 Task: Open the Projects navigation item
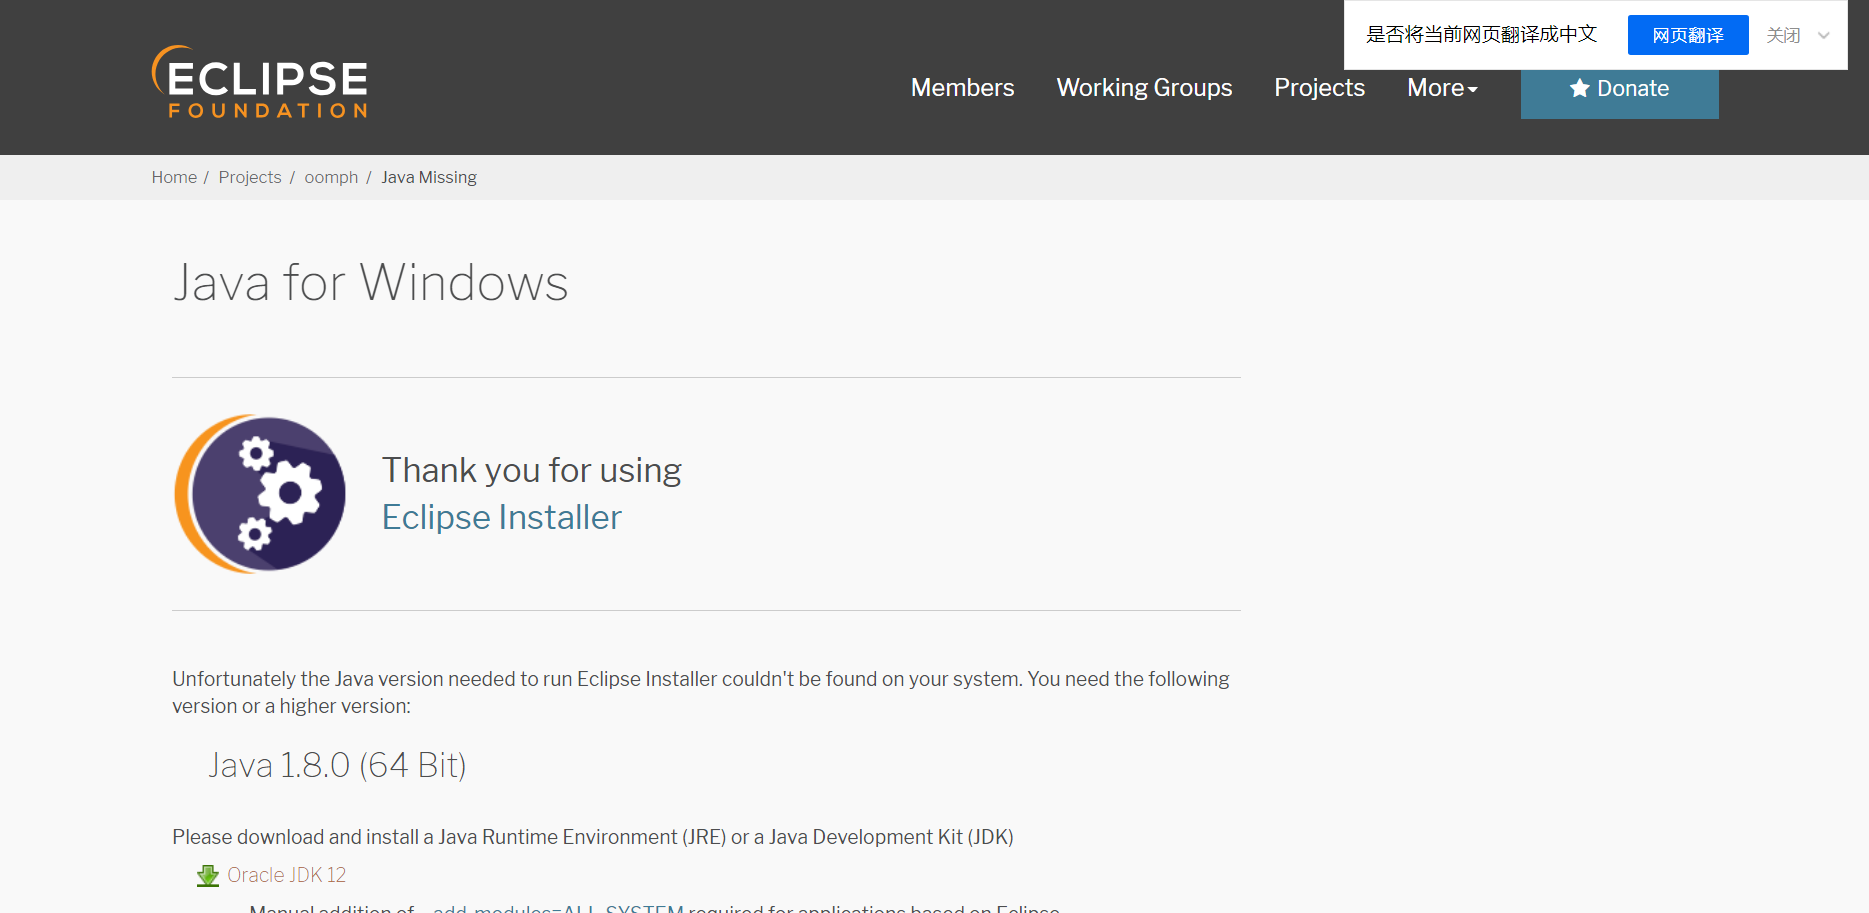(1319, 88)
